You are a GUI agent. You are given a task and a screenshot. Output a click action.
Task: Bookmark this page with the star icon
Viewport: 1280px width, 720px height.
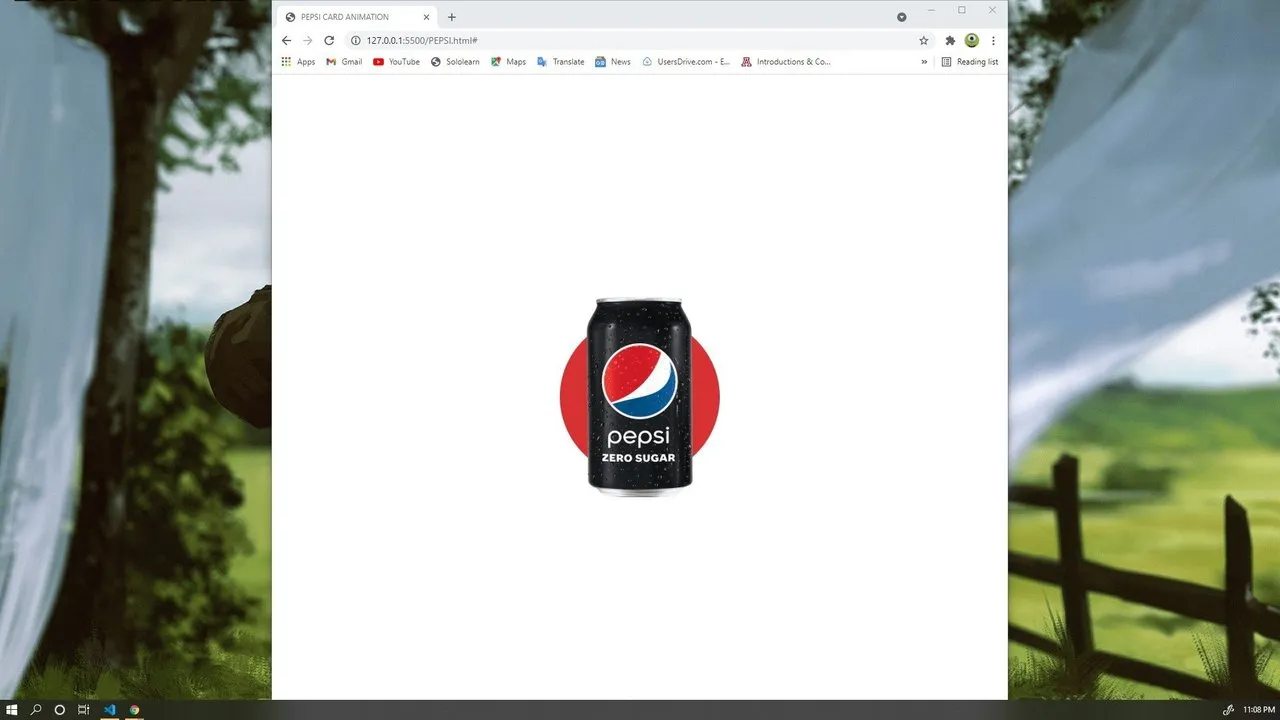[923, 40]
